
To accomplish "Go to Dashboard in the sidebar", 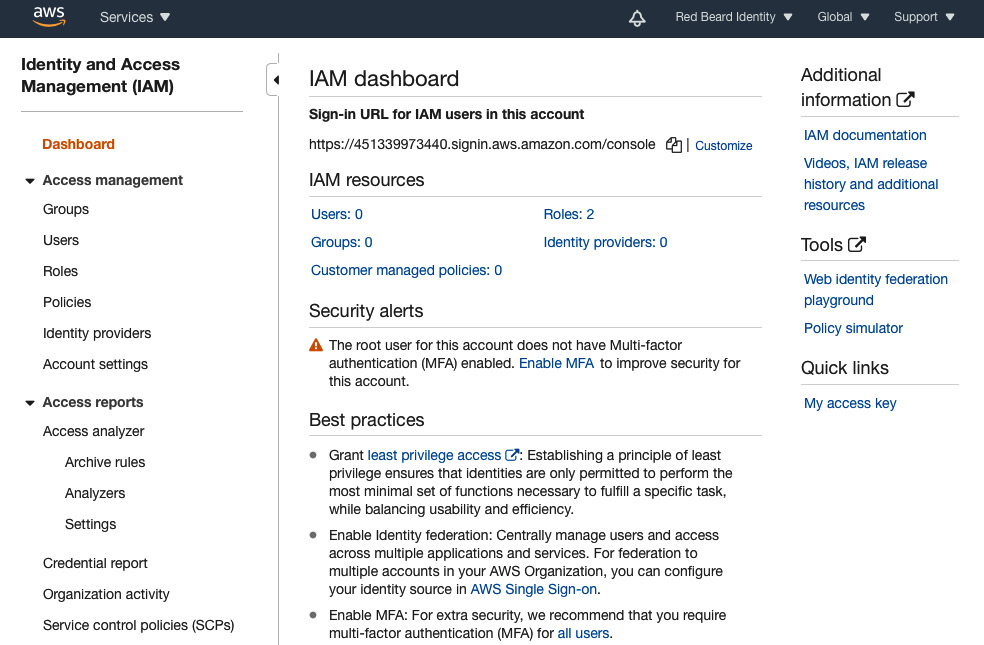I will tap(78, 144).
